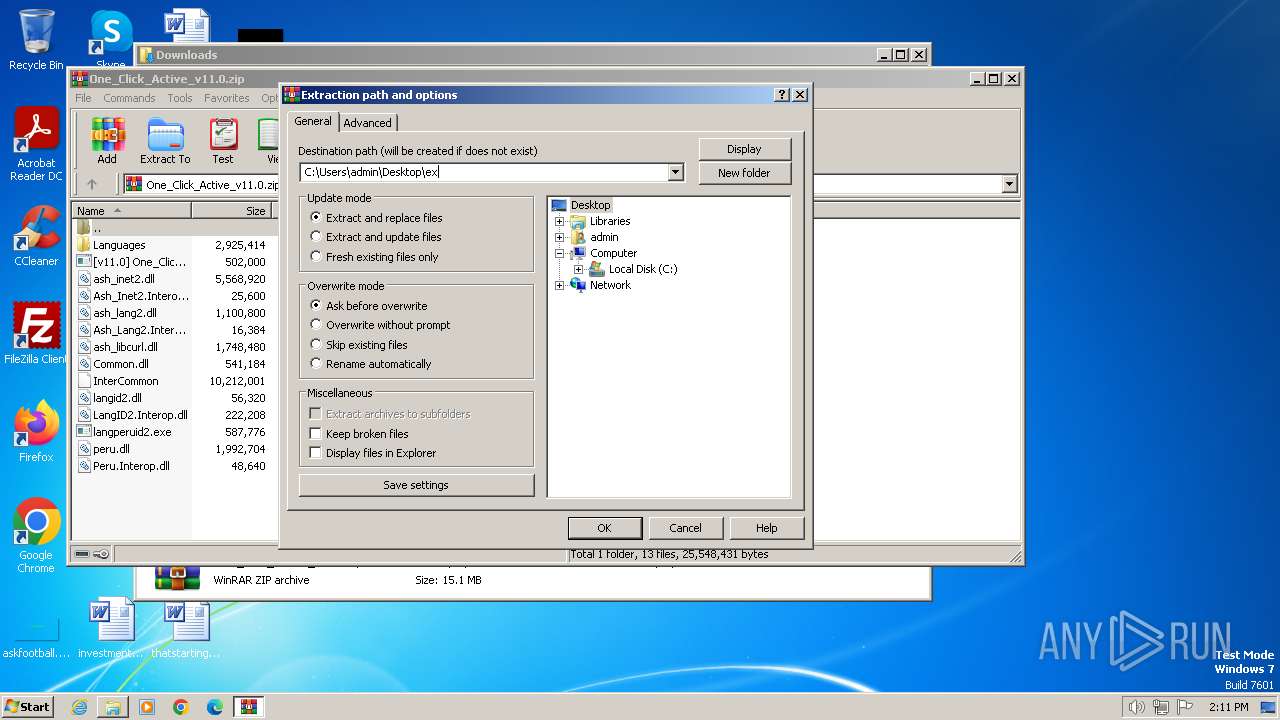
Task: Click the Add toolbar icon in WinRAR
Action: 107,141
